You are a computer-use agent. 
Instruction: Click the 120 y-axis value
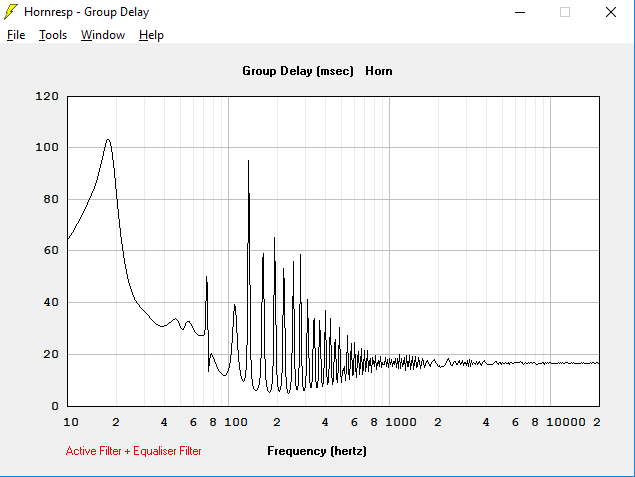pos(47,96)
